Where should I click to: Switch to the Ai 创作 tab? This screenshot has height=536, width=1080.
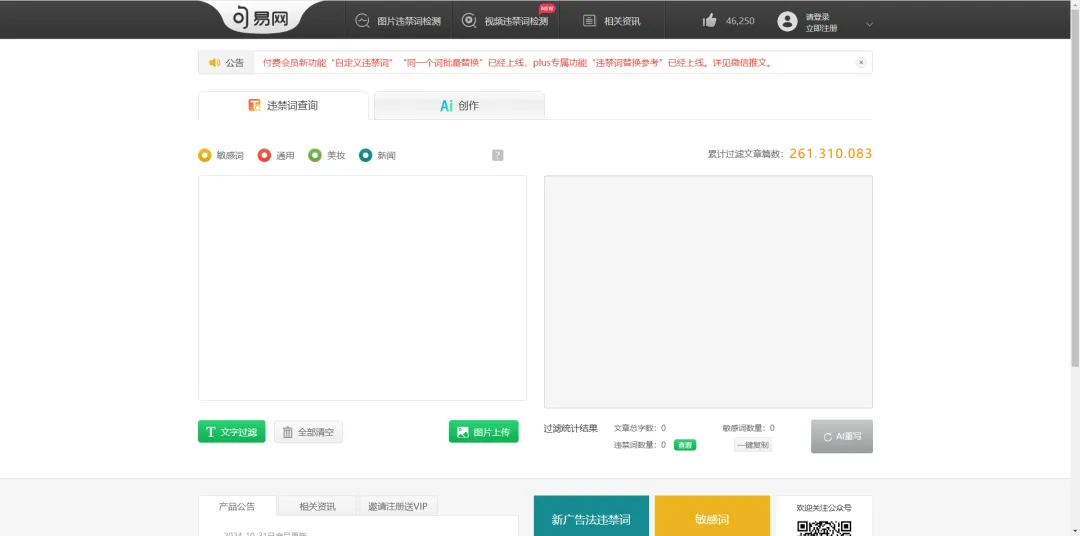[x=459, y=105]
